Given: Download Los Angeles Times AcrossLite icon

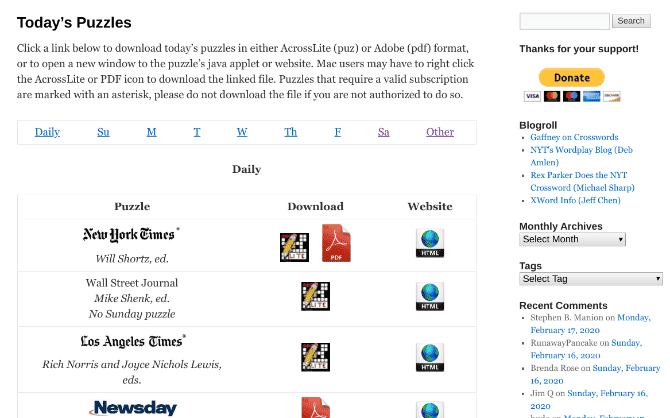Looking at the screenshot, I should [315, 357].
